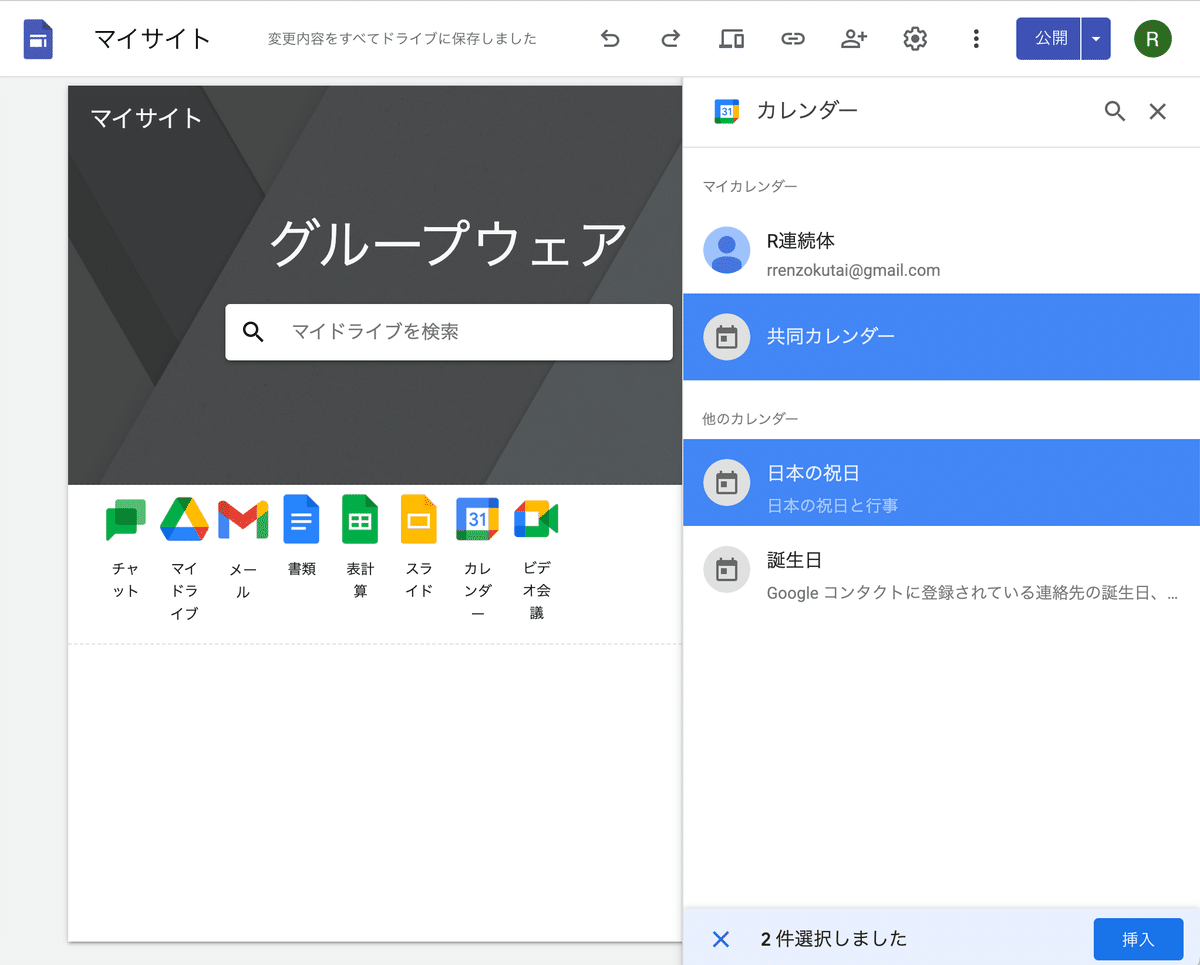Expand the publish dropdown arrow
Screen dimensions: 1200x965
tap(1096, 39)
